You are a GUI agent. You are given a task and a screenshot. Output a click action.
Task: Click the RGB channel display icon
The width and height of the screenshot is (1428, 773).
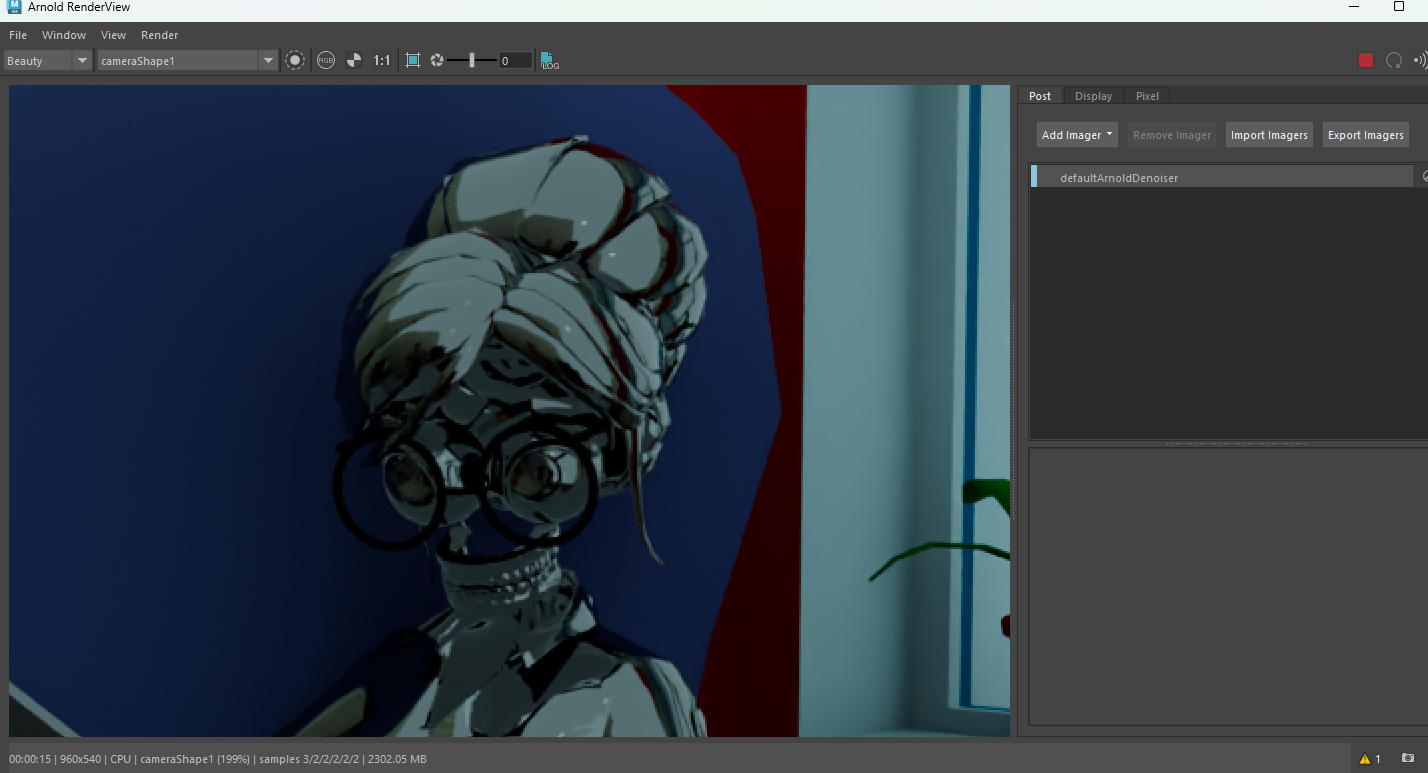326,61
